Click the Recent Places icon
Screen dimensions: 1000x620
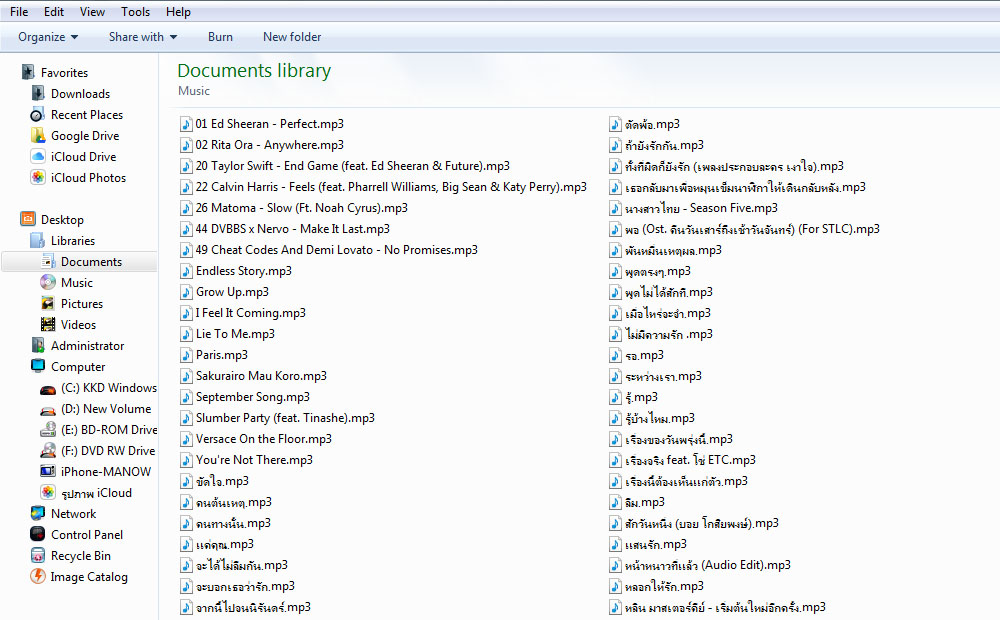pyautogui.click(x=38, y=114)
